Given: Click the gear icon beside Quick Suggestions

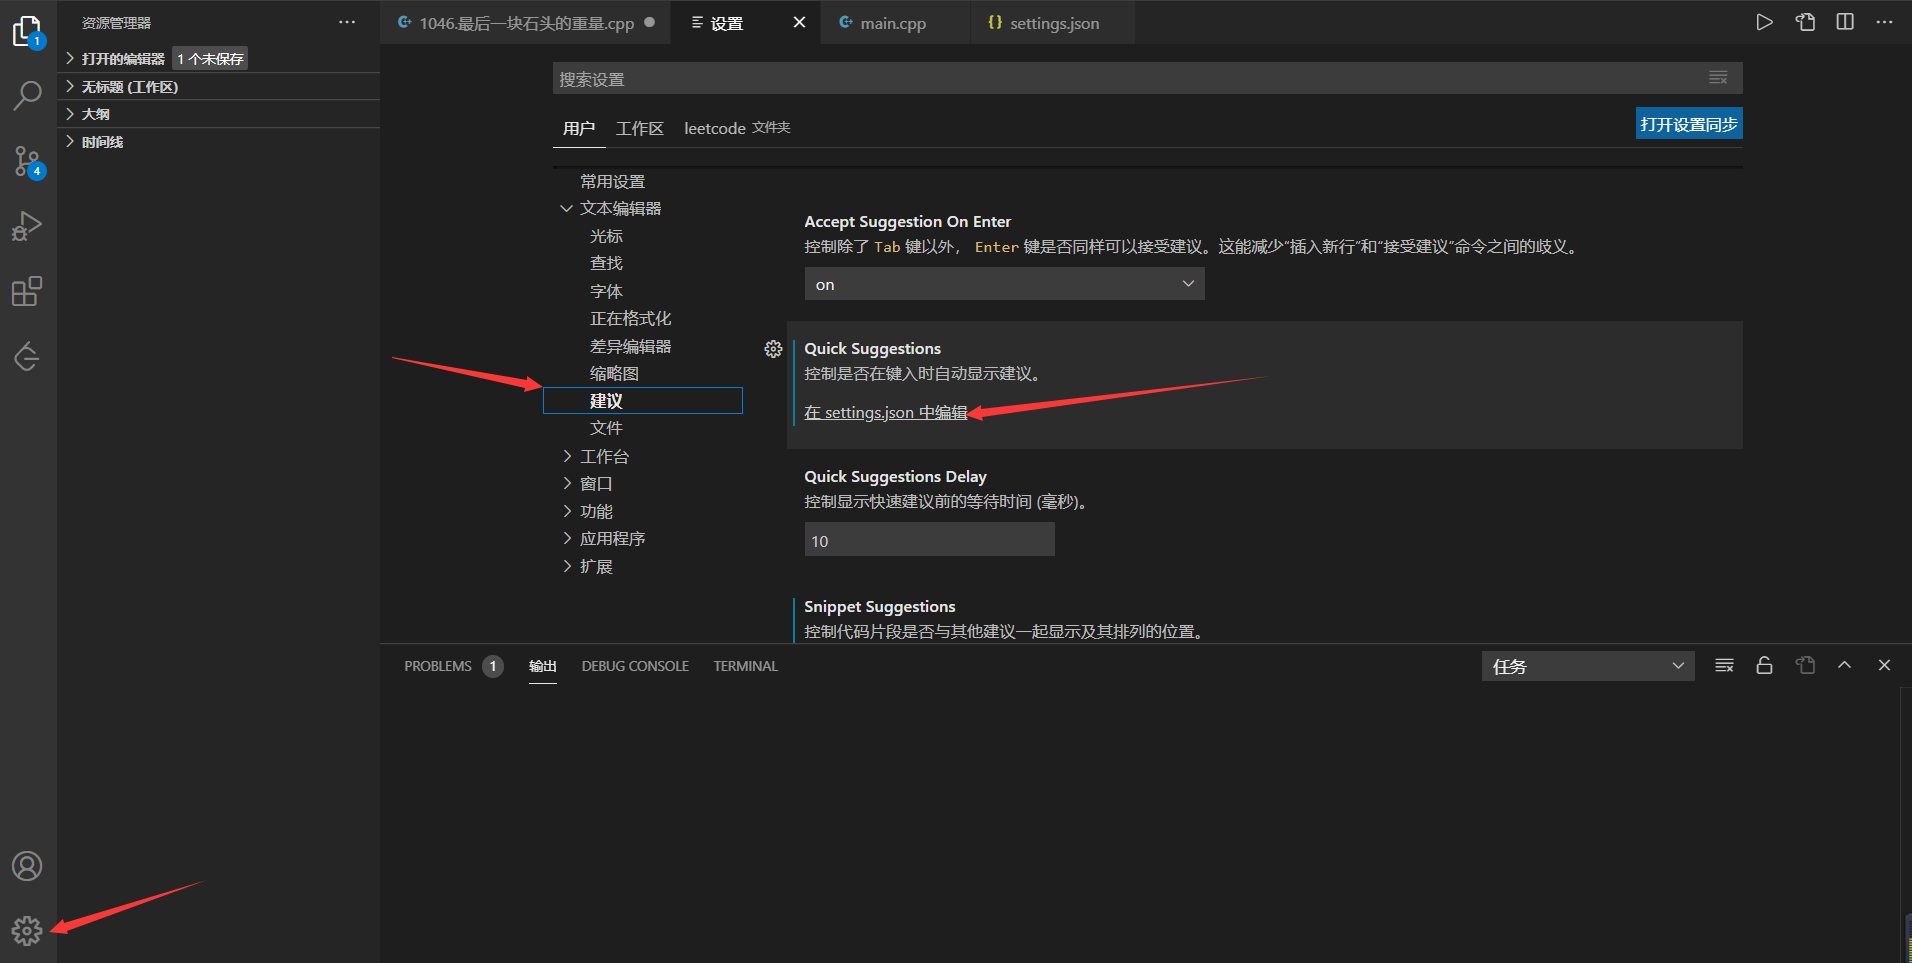Looking at the screenshot, I should [x=773, y=348].
